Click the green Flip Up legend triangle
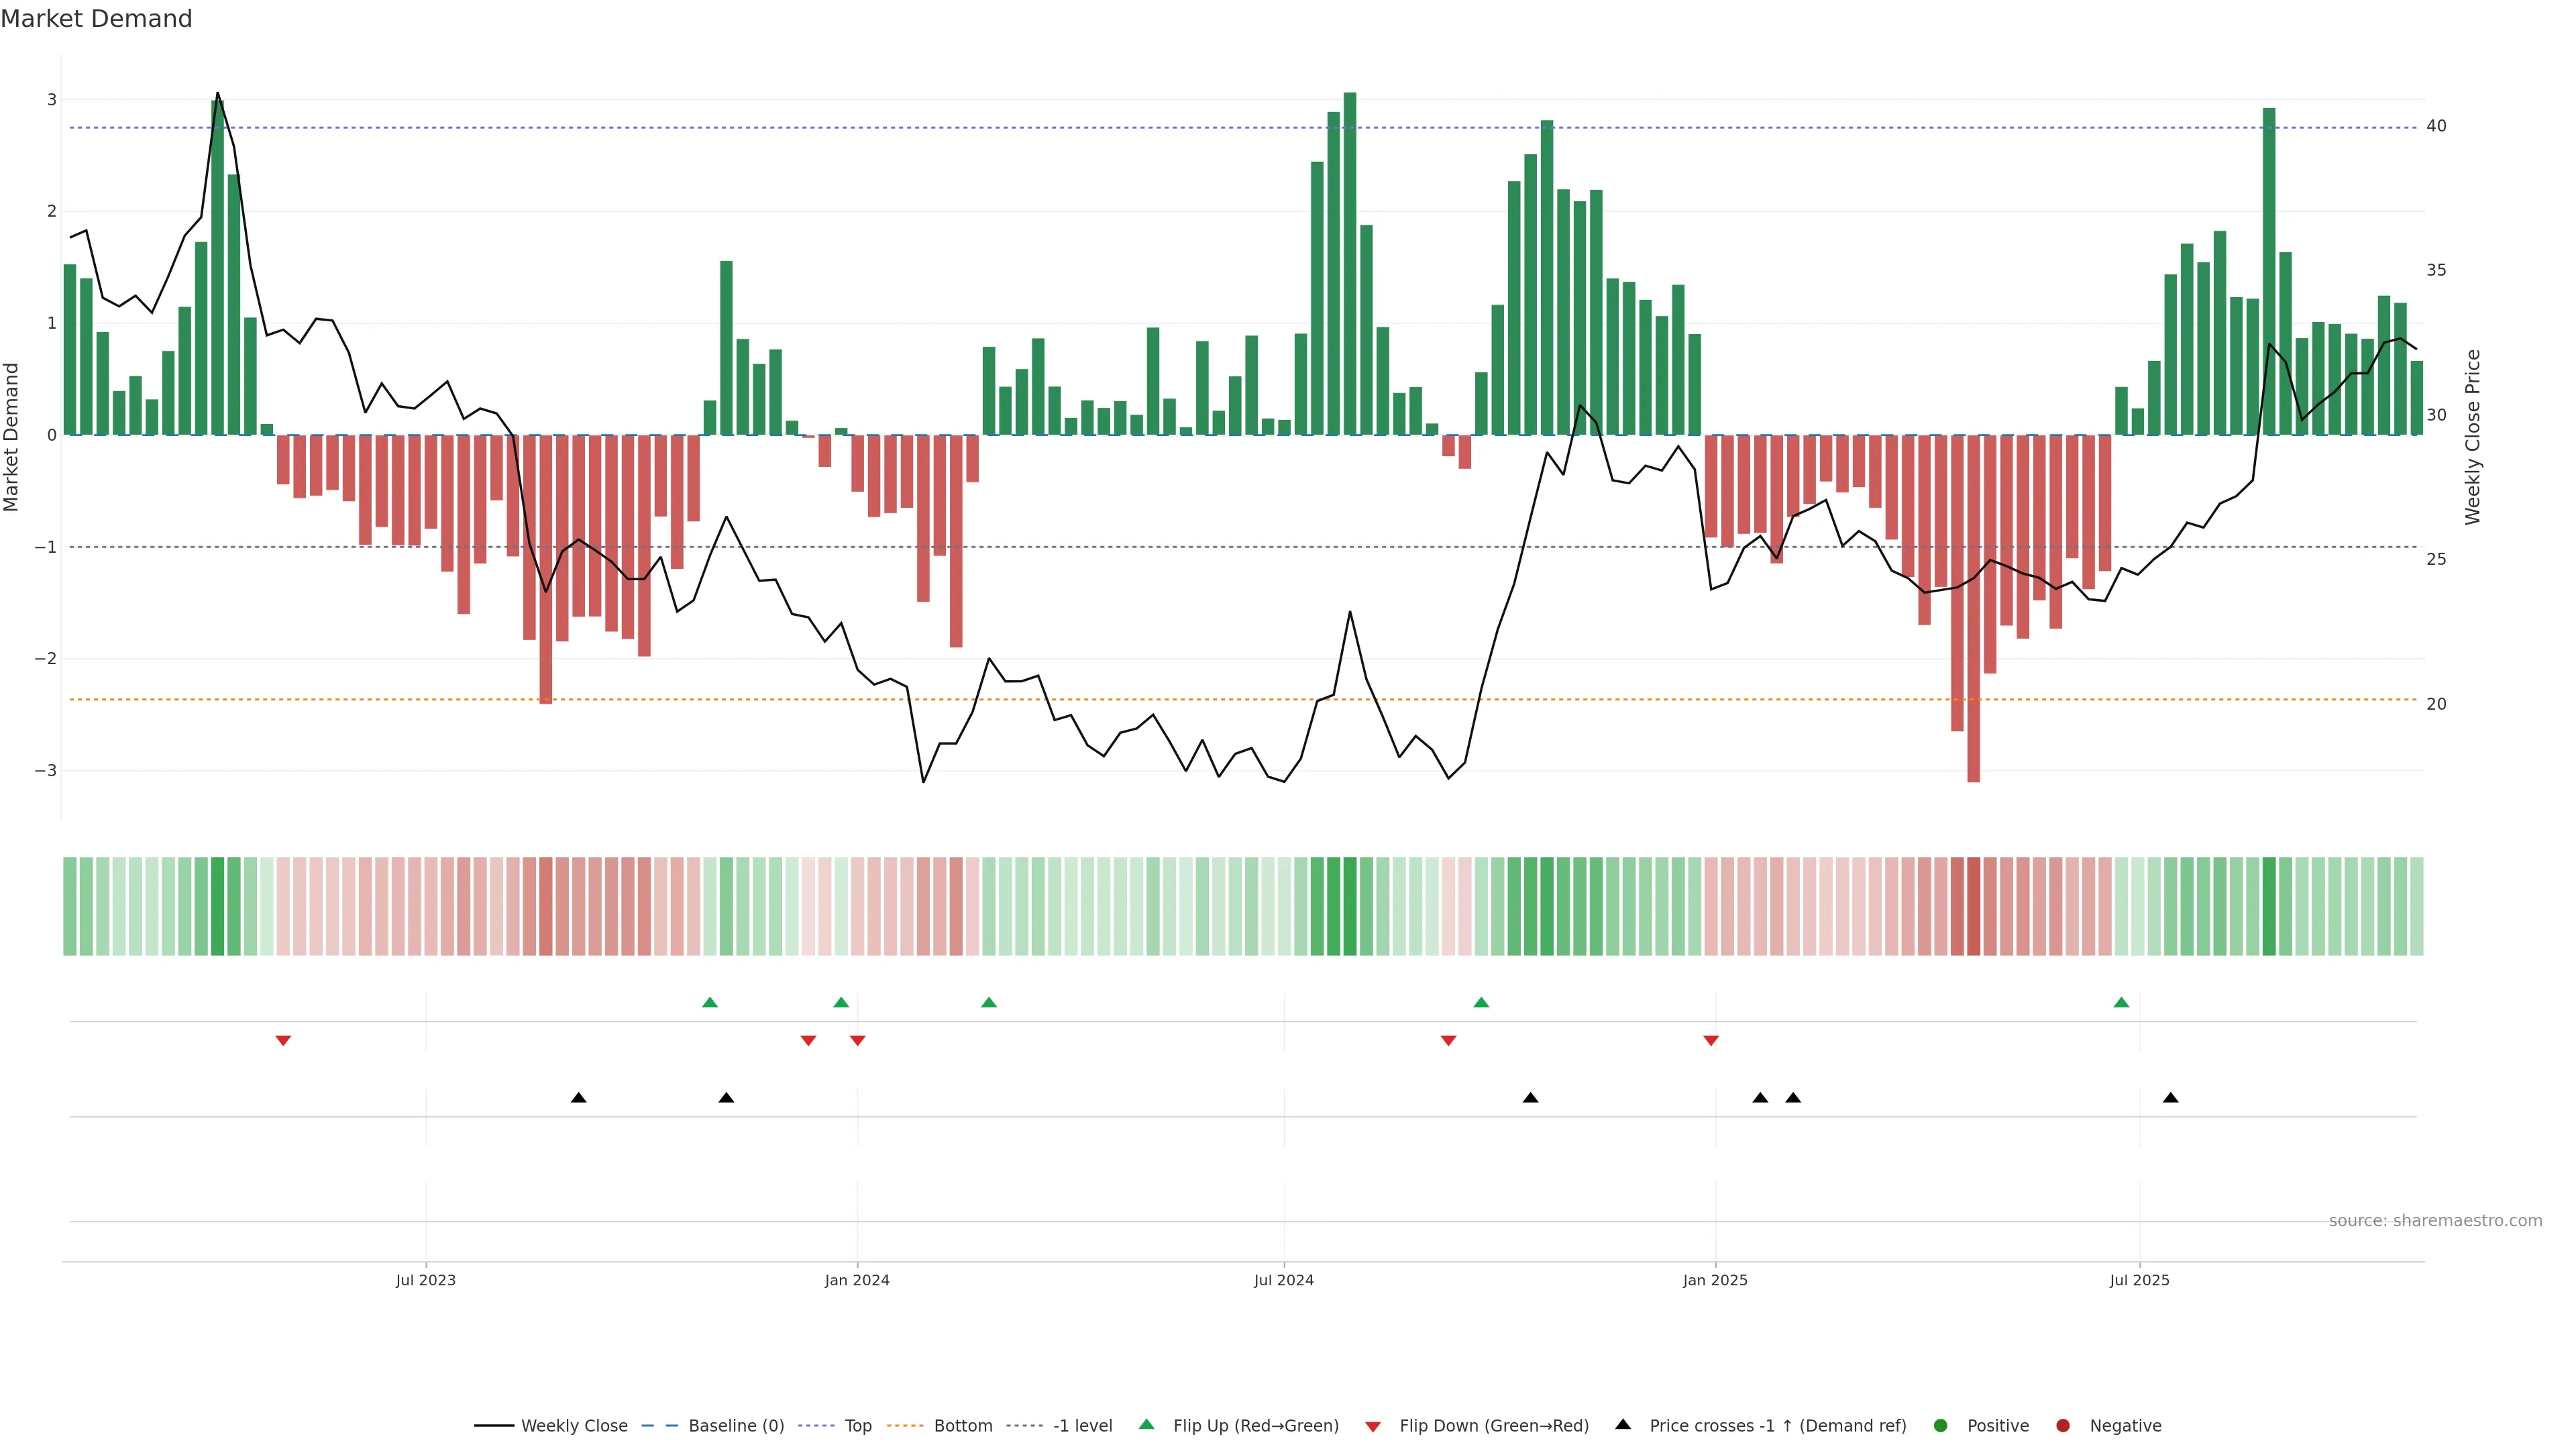Image resolution: width=2576 pixels, height=1449 pixels. click(1146, 1425)
